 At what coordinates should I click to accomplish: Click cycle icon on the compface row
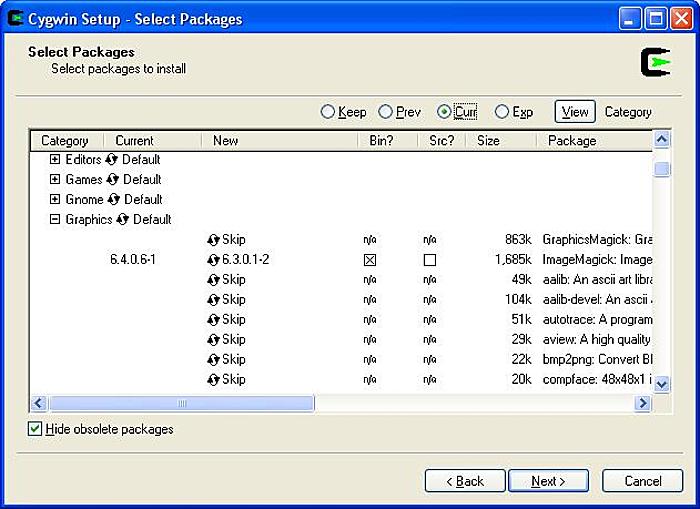point(213,380)
